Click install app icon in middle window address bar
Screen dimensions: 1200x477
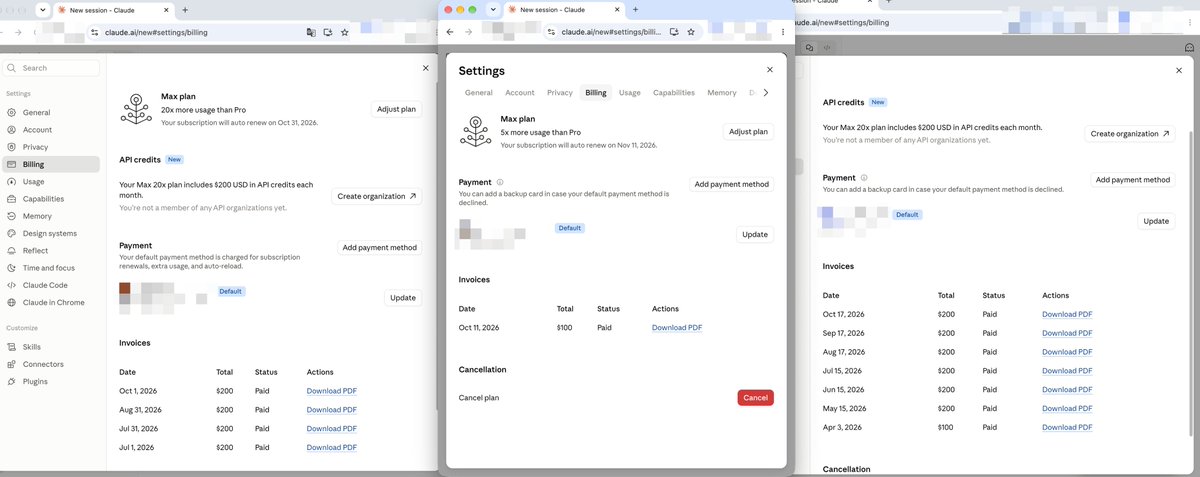(x=675, y=32)
